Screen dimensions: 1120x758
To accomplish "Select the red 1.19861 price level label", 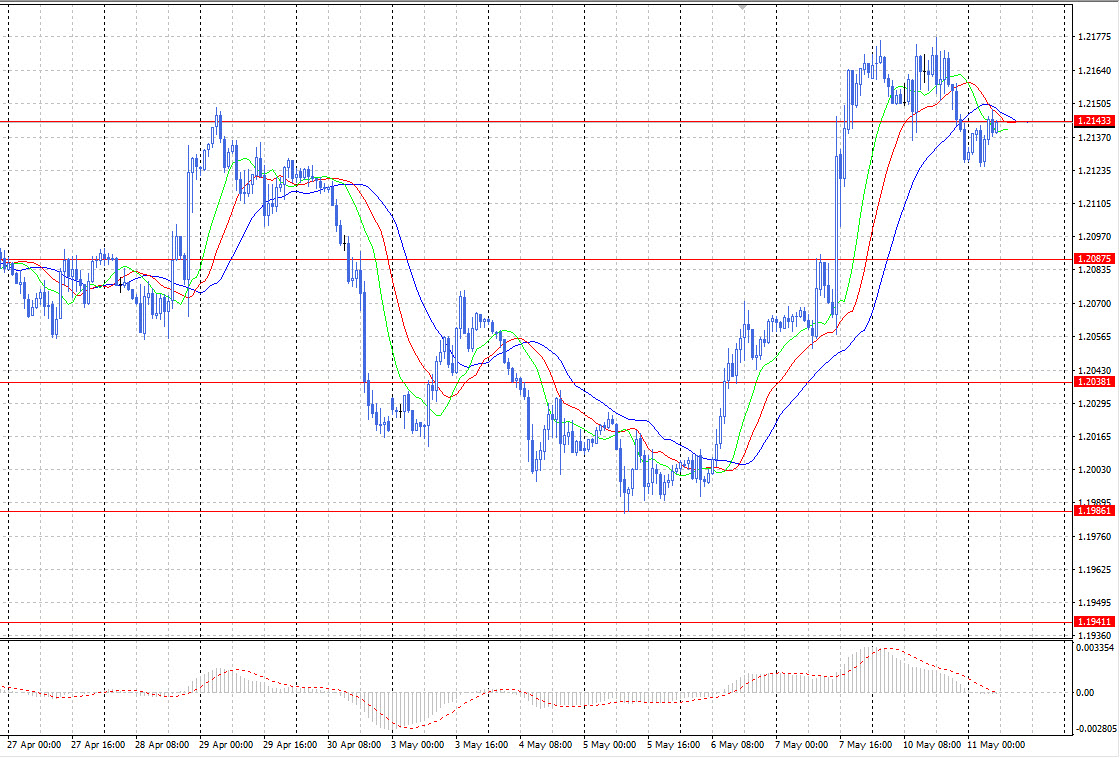I will 1094,511.
